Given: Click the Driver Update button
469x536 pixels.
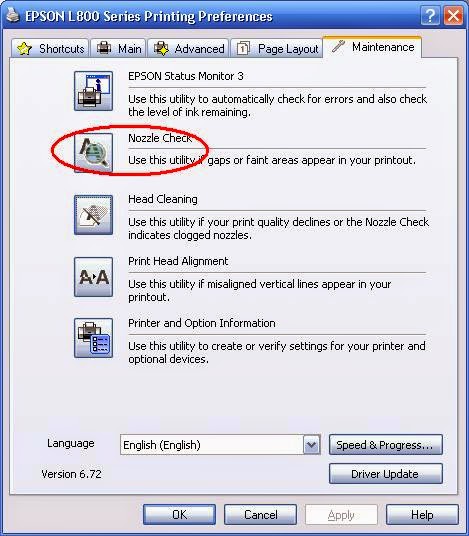Looking at the screenshot, I should click(x=386, y=474).
